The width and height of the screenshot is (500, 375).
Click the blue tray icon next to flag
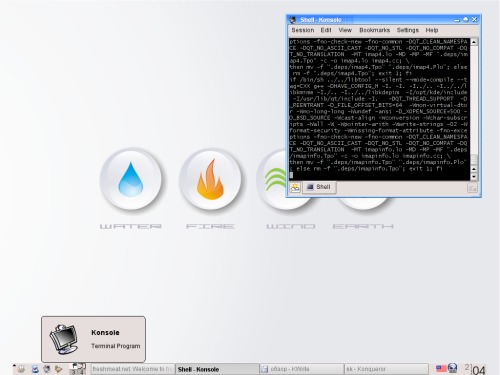[x=452, y=368]
